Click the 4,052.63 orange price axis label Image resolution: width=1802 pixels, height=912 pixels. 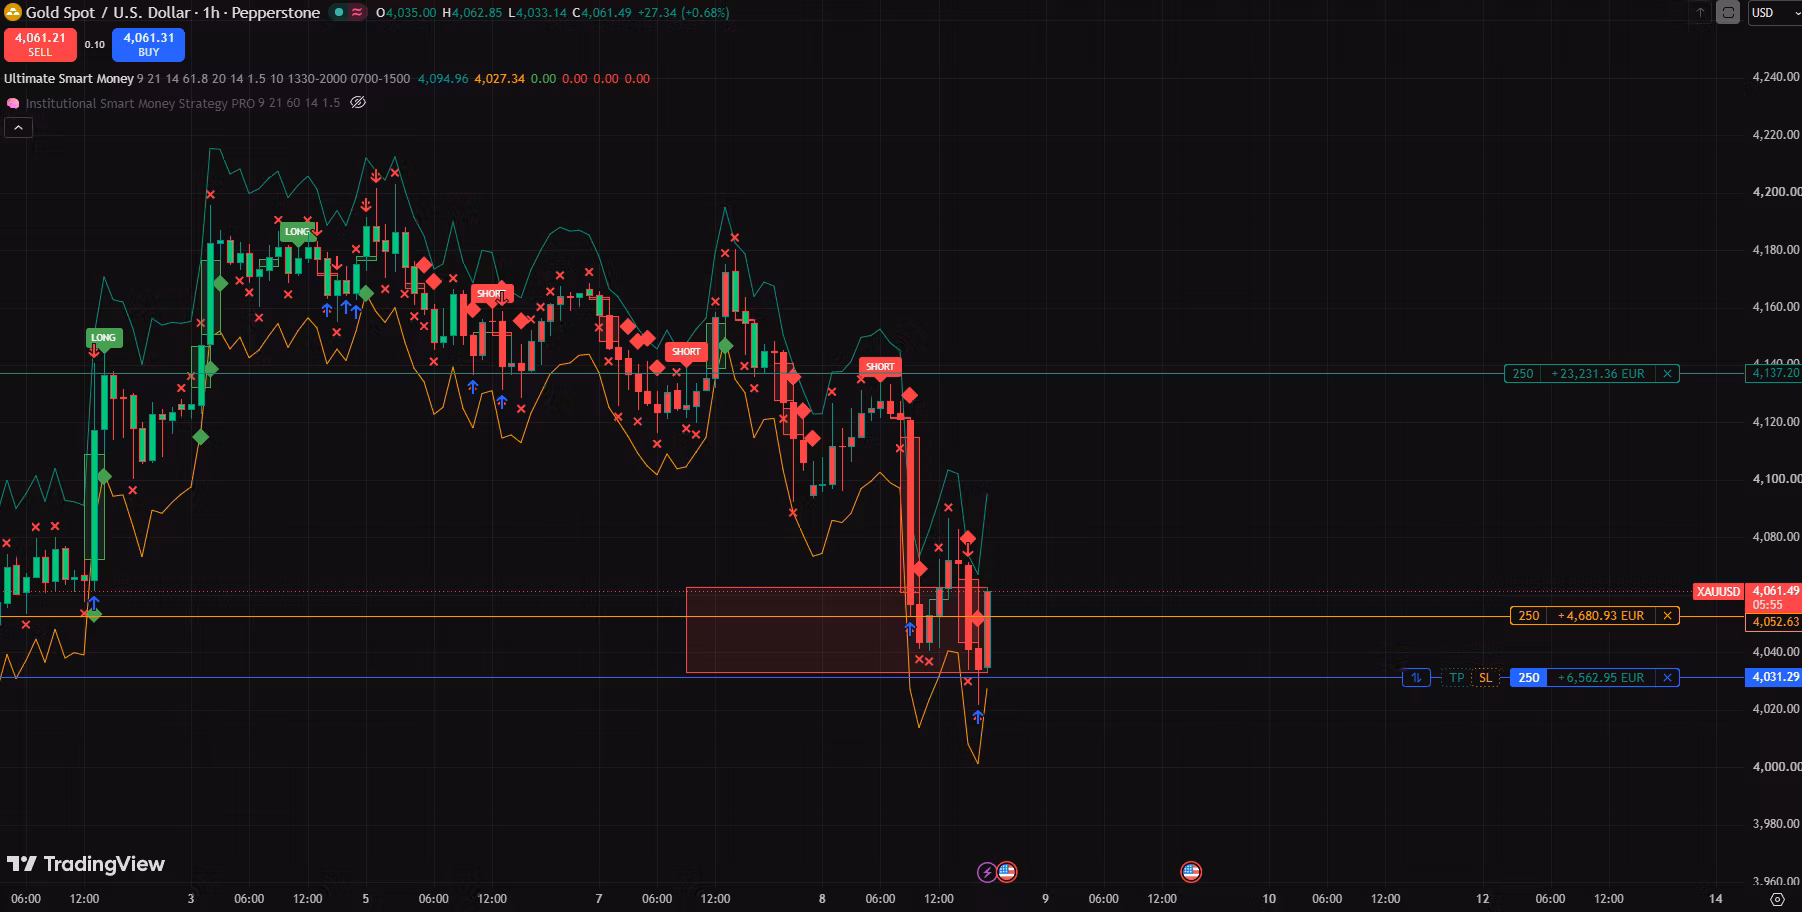pos(1775,622)
